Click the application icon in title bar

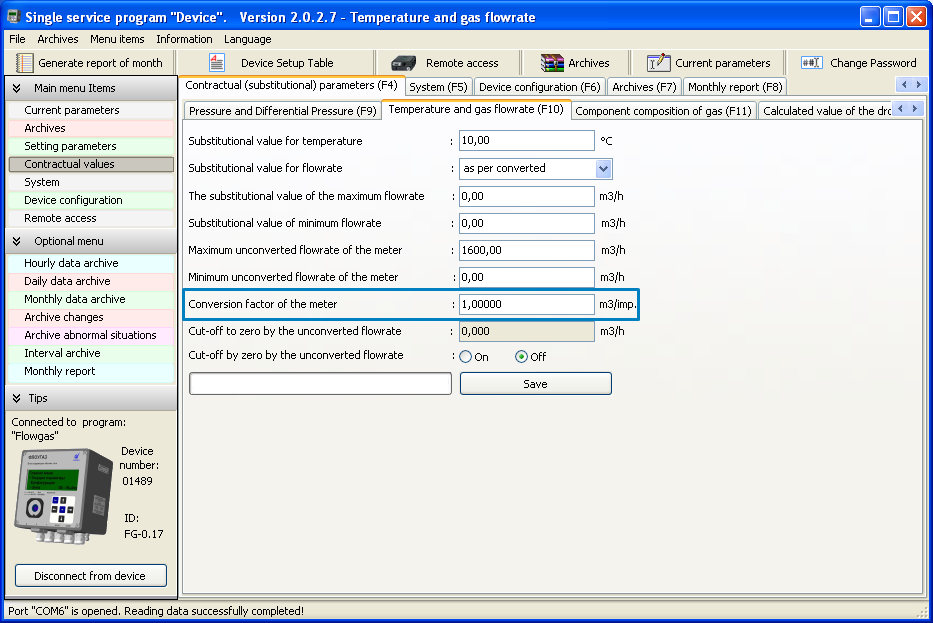click(x=13, y=17)
